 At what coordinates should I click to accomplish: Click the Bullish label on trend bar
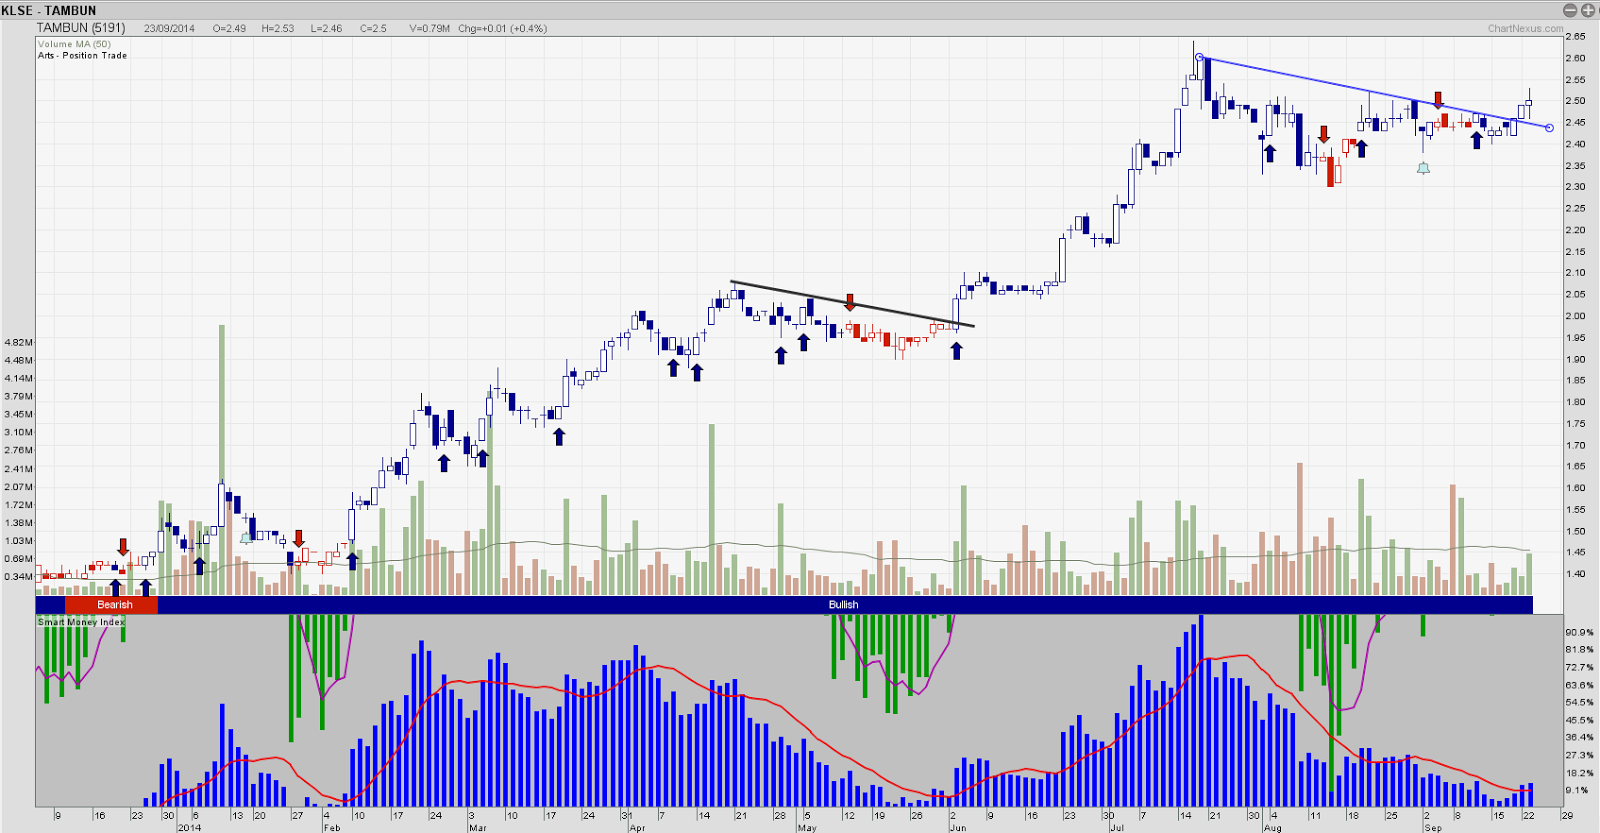(x=843, y=605)
